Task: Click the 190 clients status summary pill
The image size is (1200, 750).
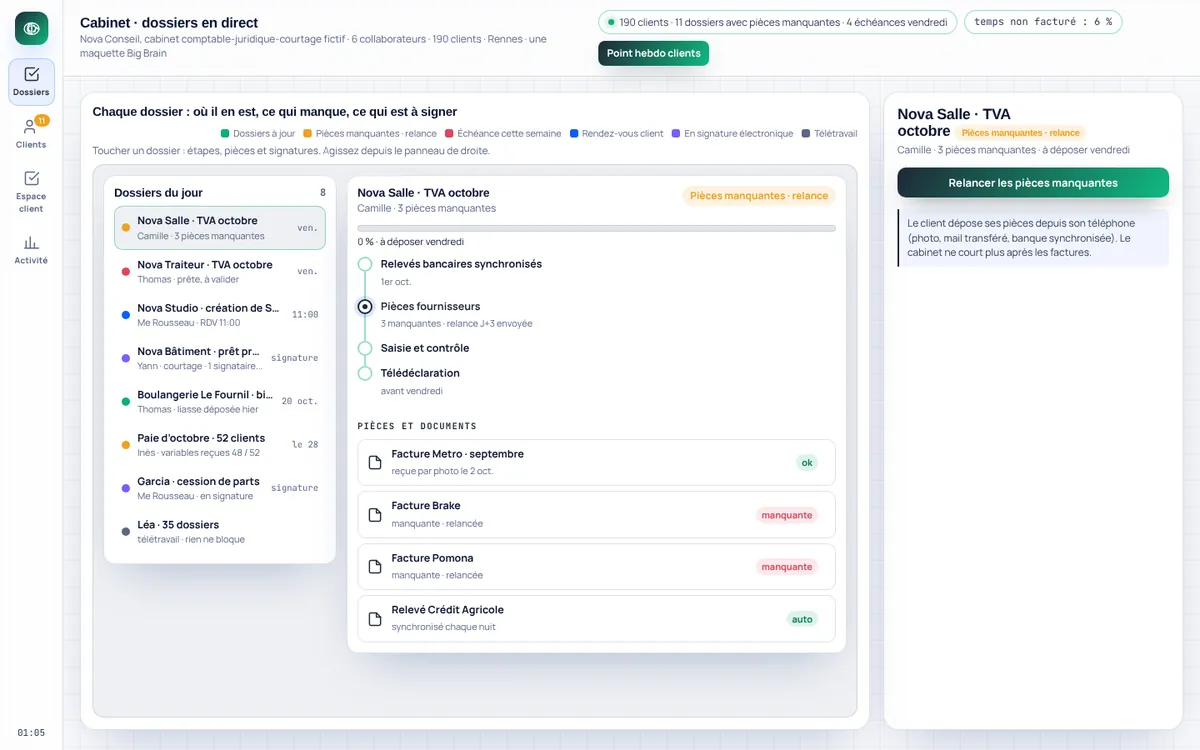Action: coord(777,22)
